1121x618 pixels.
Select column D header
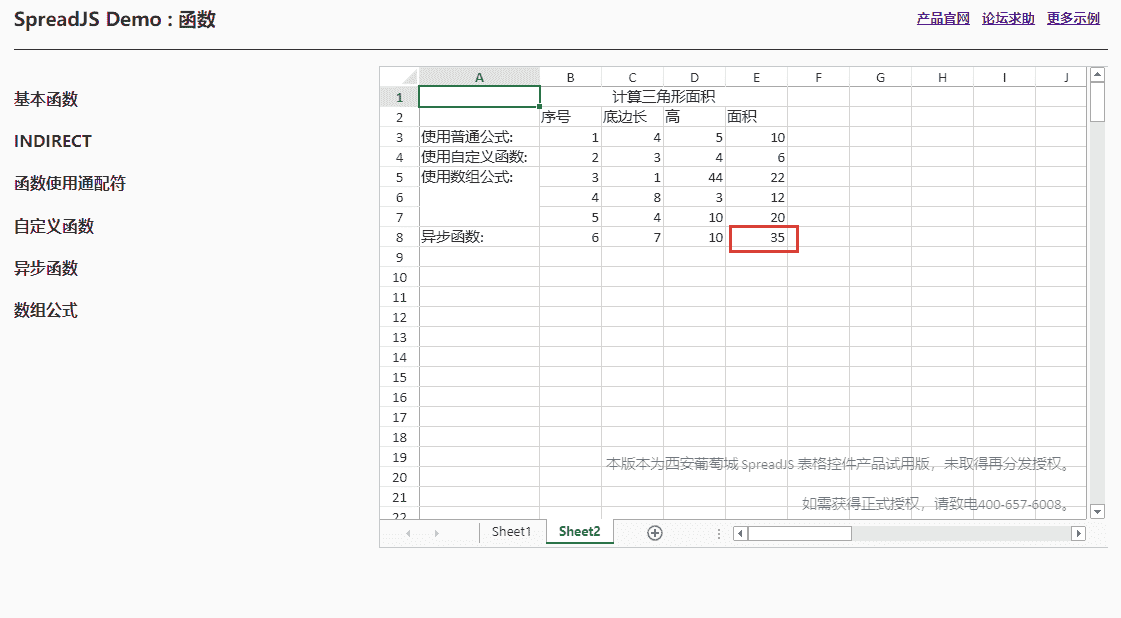click(694, 77)
